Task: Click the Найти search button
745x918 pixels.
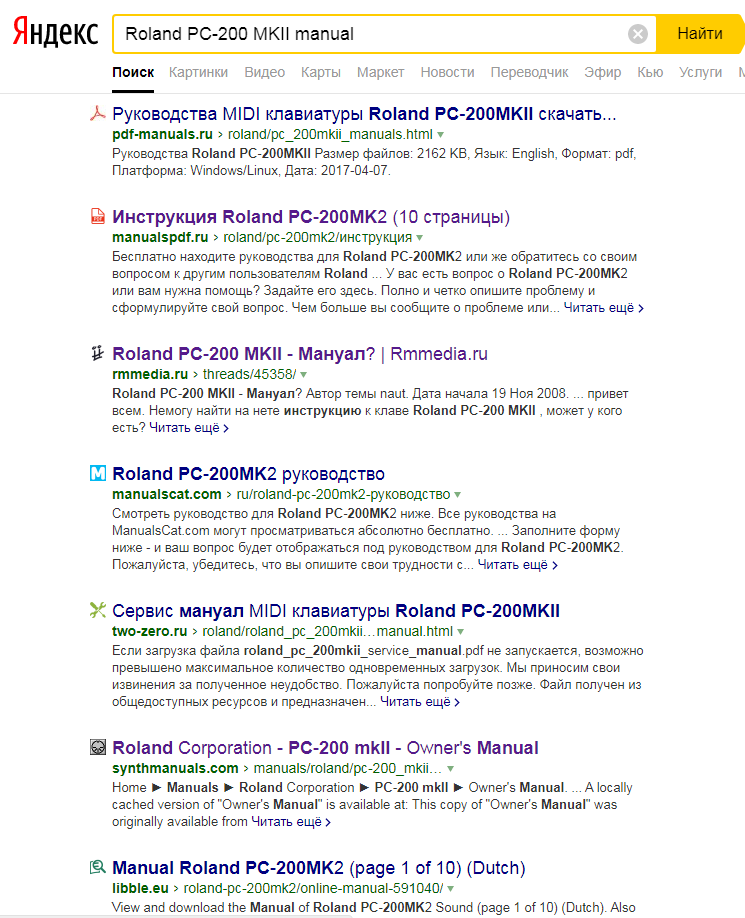Action: tap(700, 34)
